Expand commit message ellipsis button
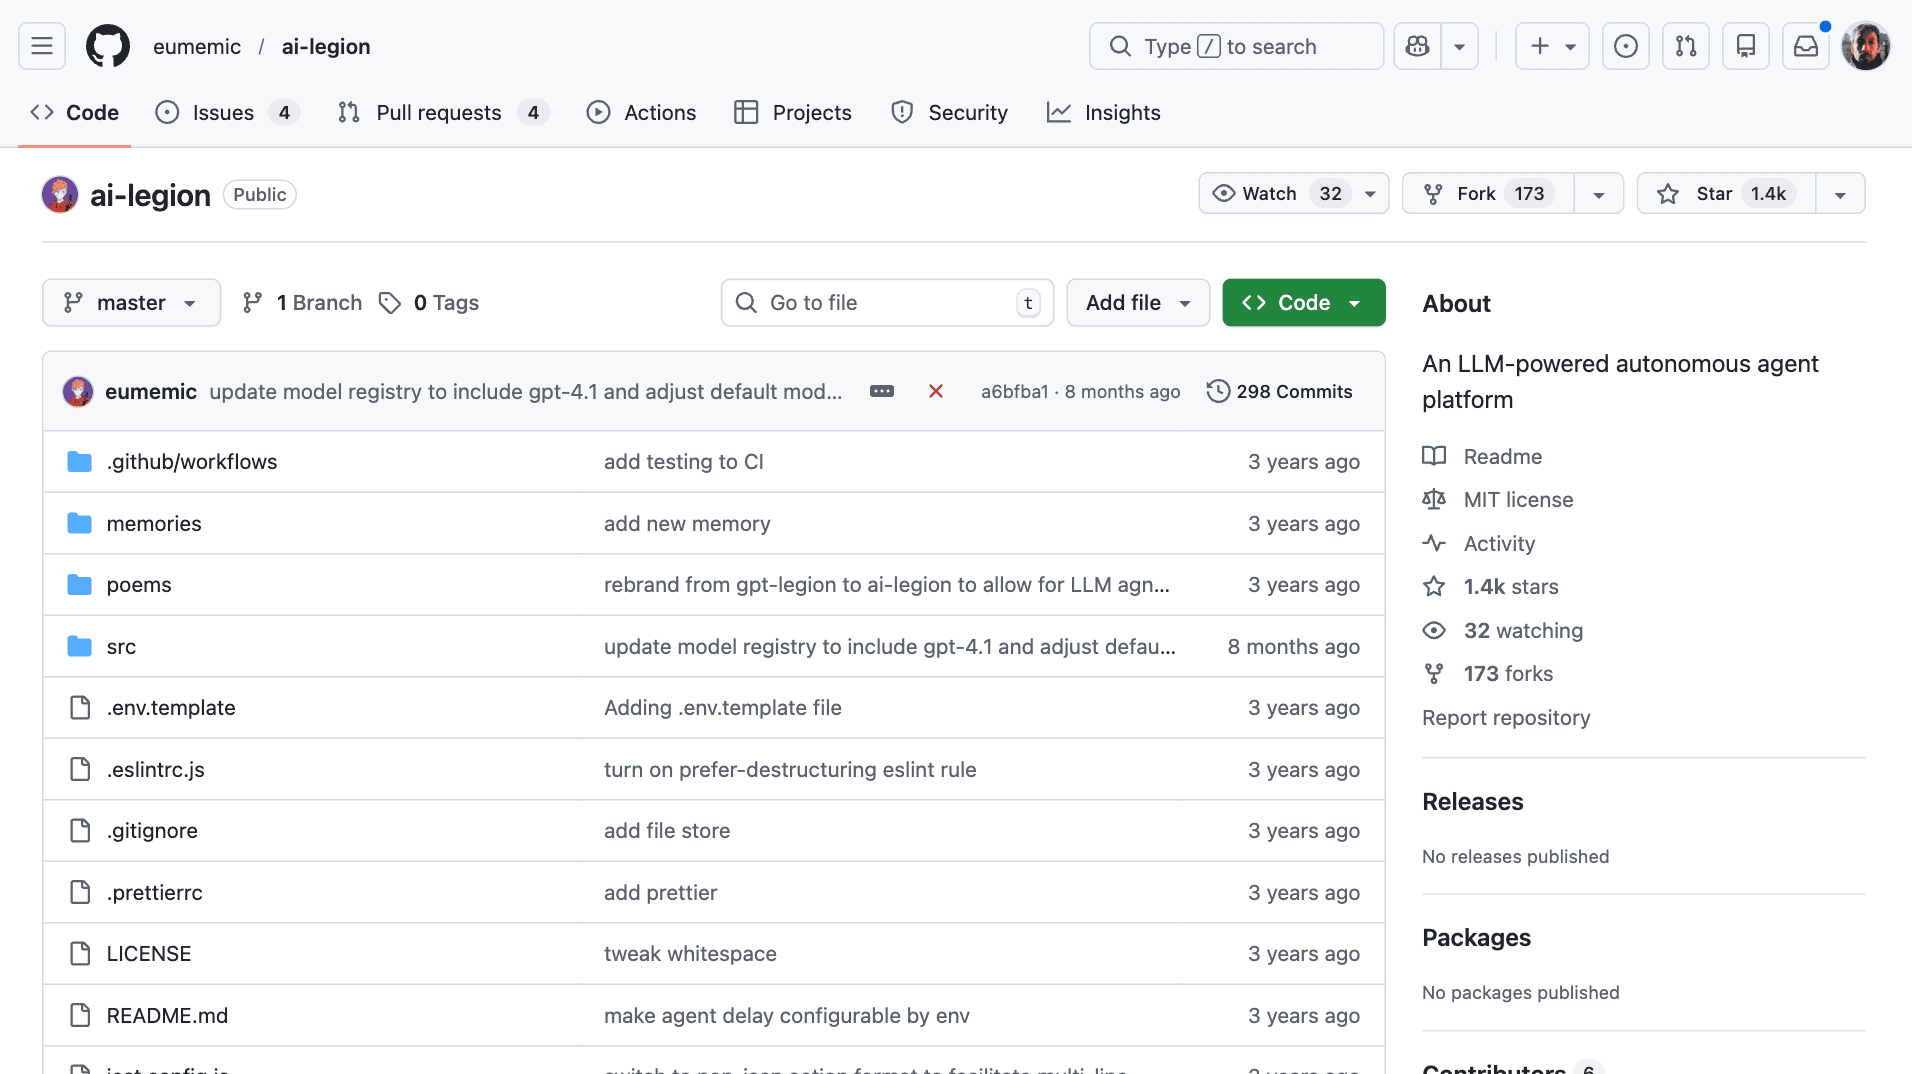Viewport: 1912px width, 1074px height. point(881,391)
